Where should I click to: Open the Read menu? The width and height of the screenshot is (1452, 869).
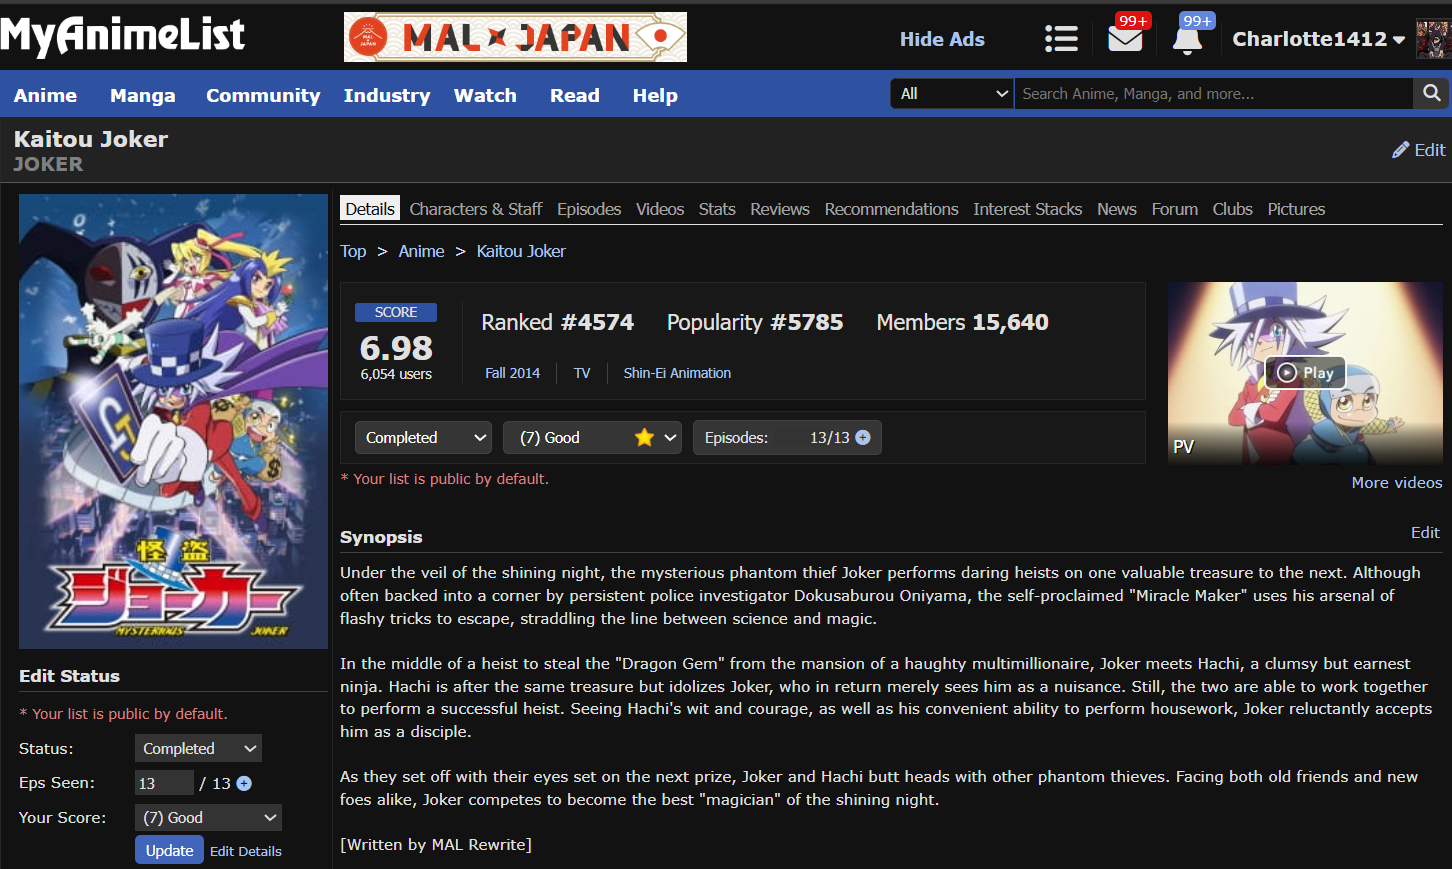point(575,95)
